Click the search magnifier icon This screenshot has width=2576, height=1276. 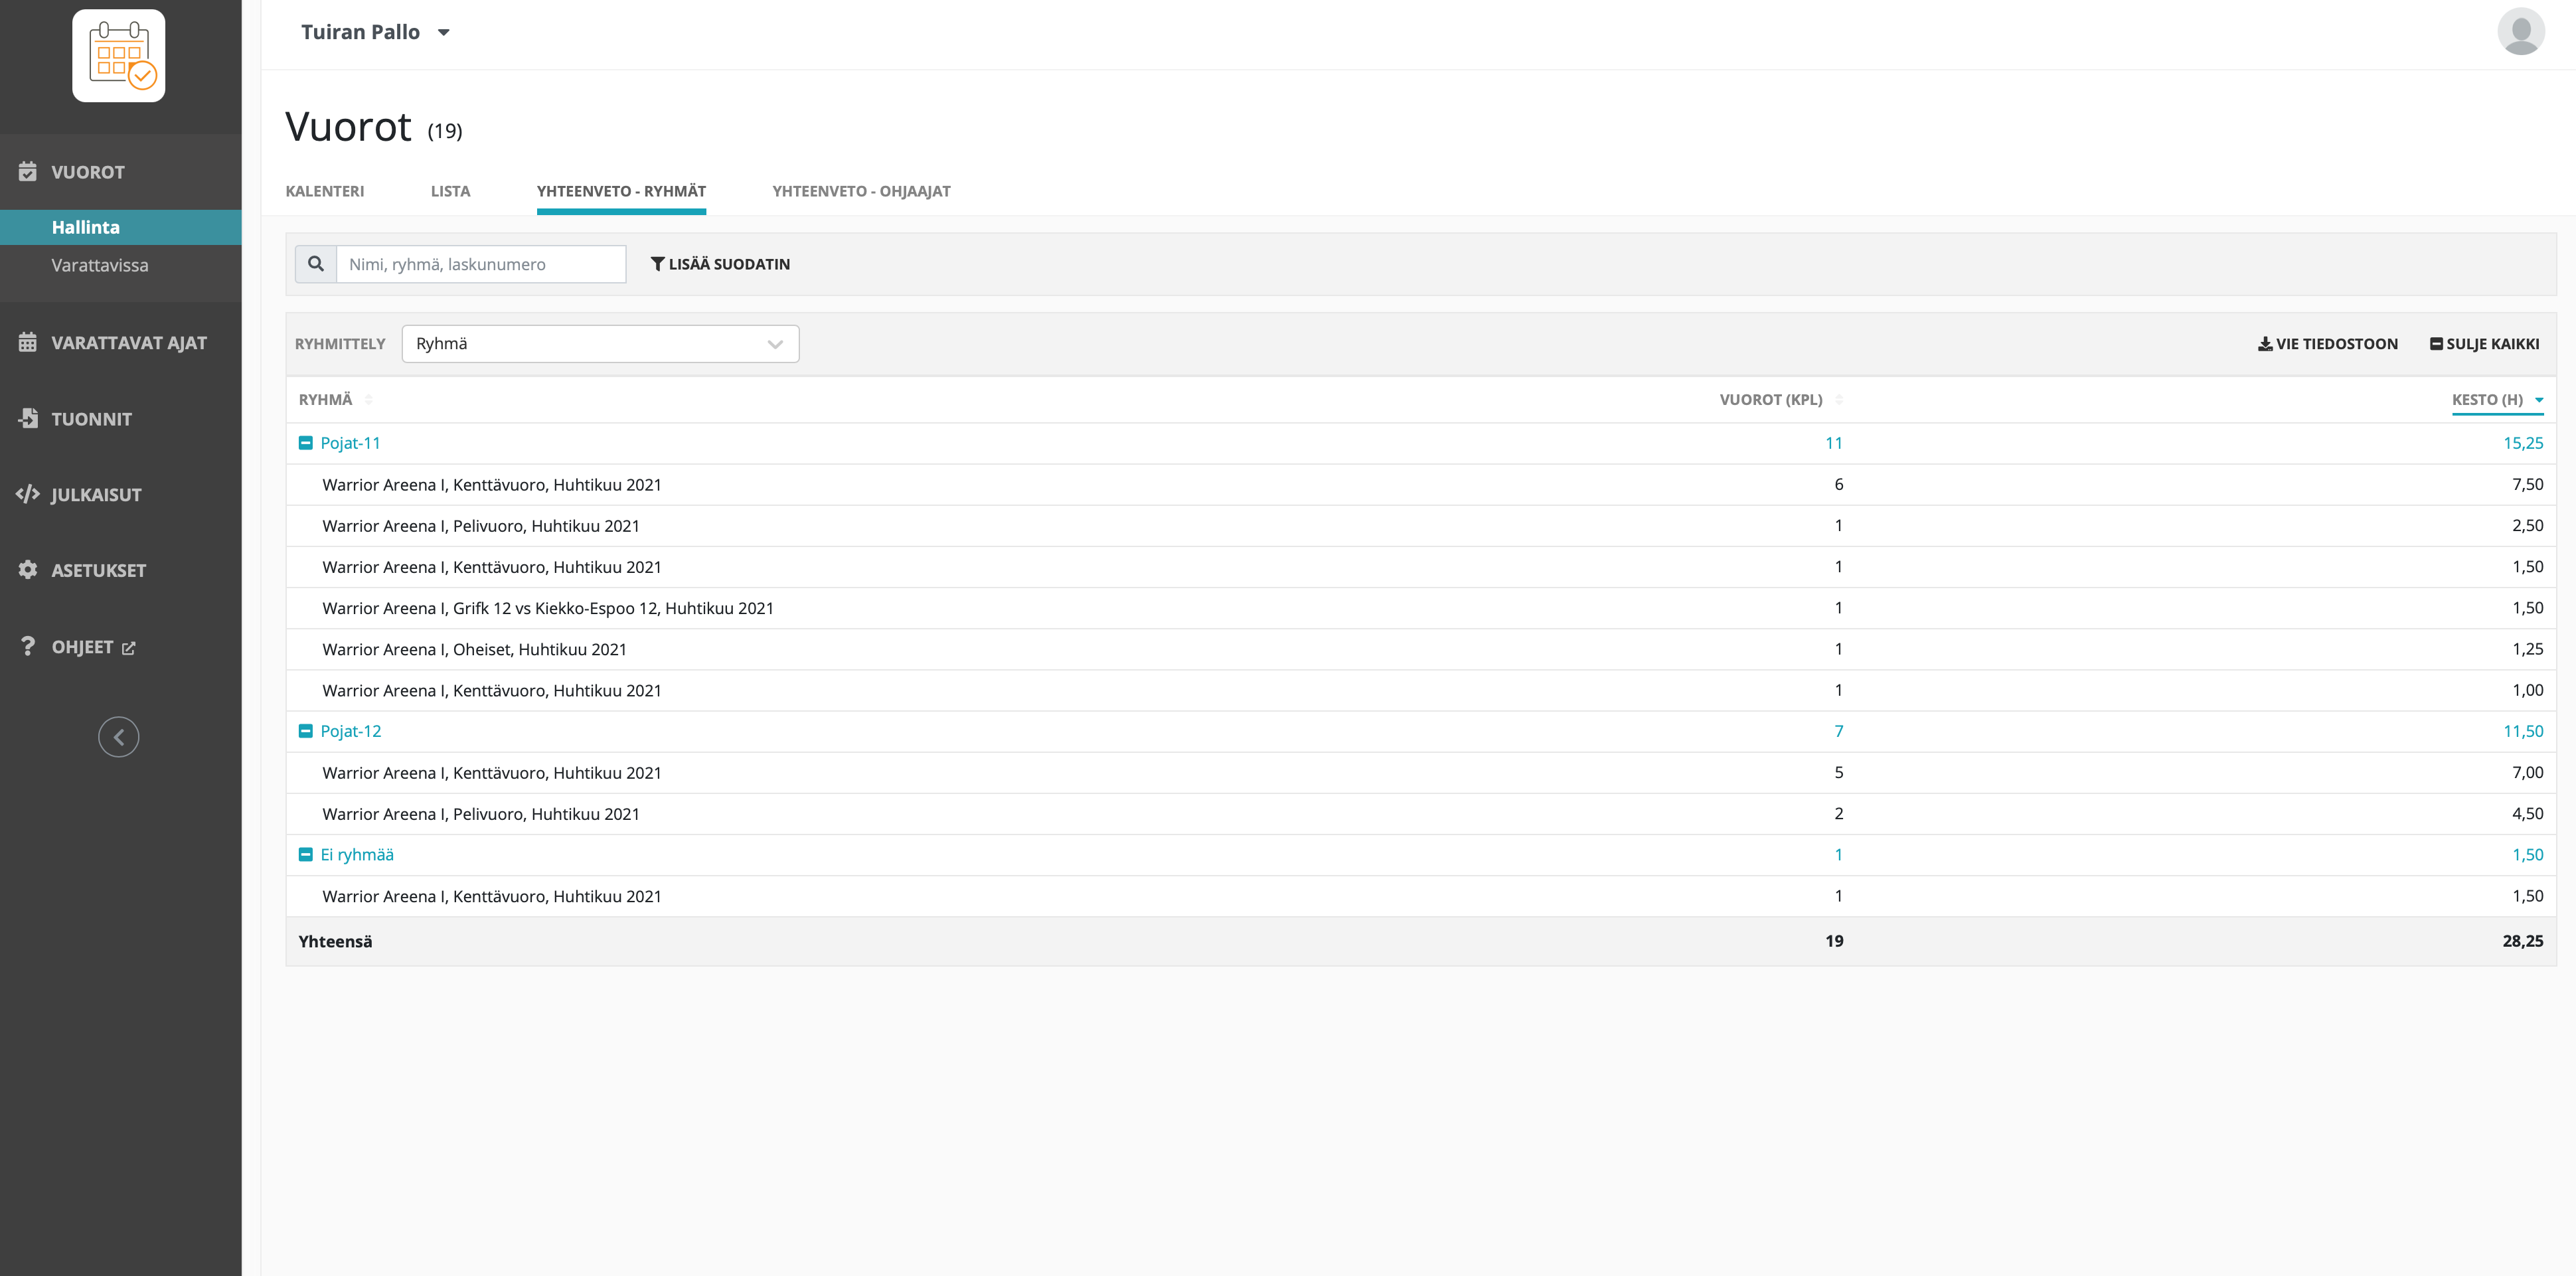click(316, 264)
